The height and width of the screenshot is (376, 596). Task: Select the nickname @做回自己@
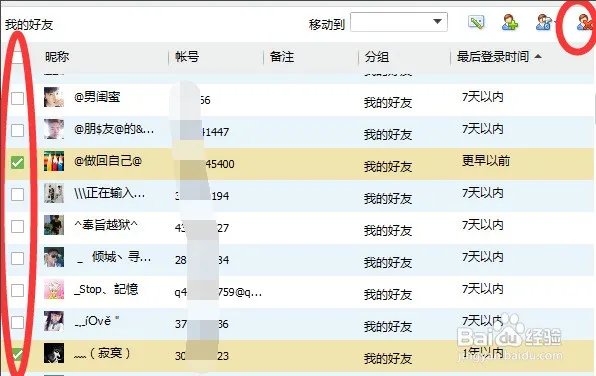108,161
